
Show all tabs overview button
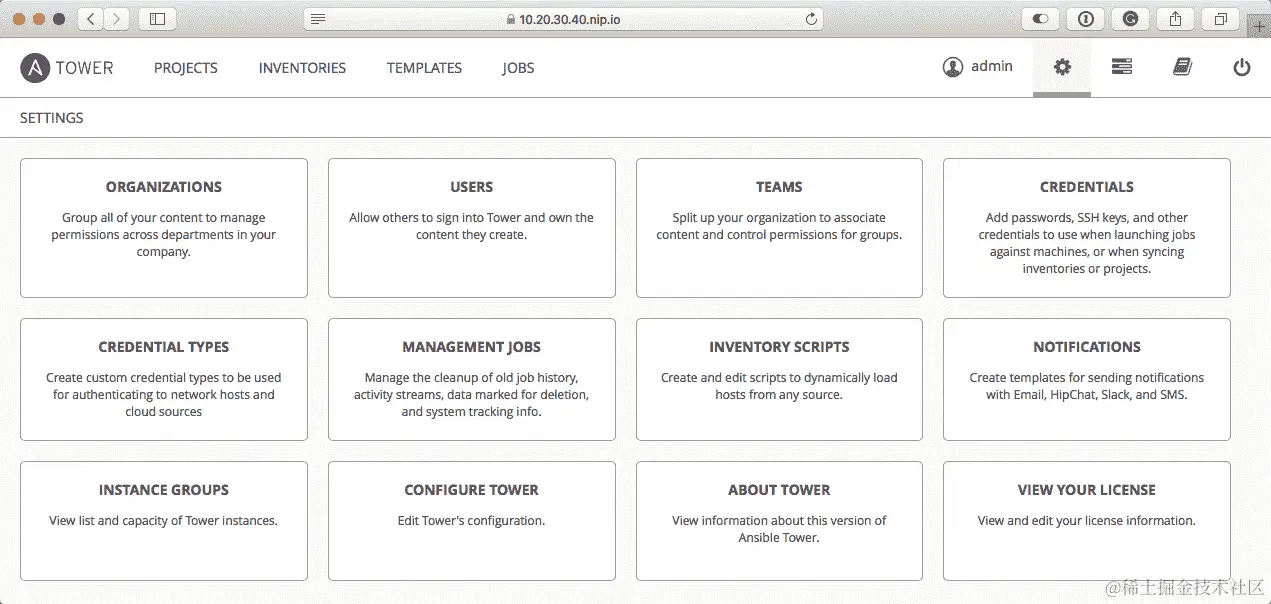pyautogui.click(x=1220, y=18)
